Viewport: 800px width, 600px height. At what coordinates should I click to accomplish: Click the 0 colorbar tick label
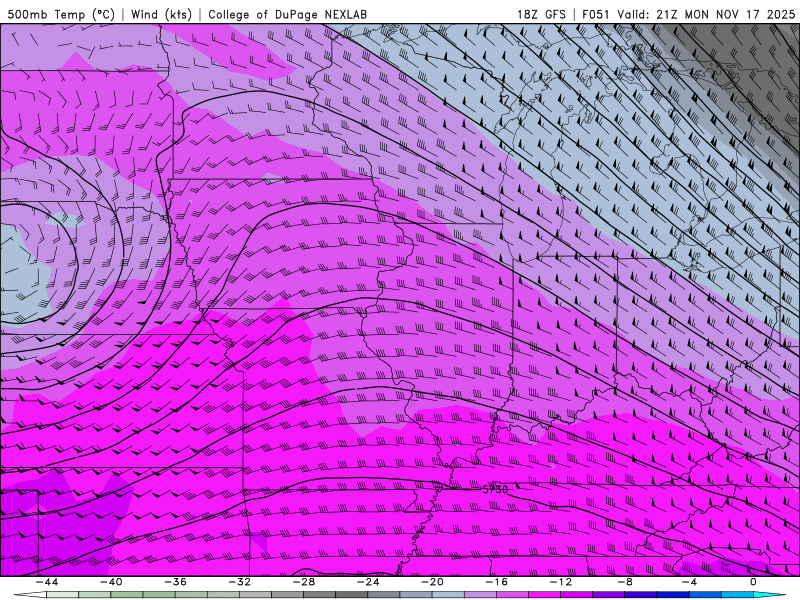coord(754,582)
